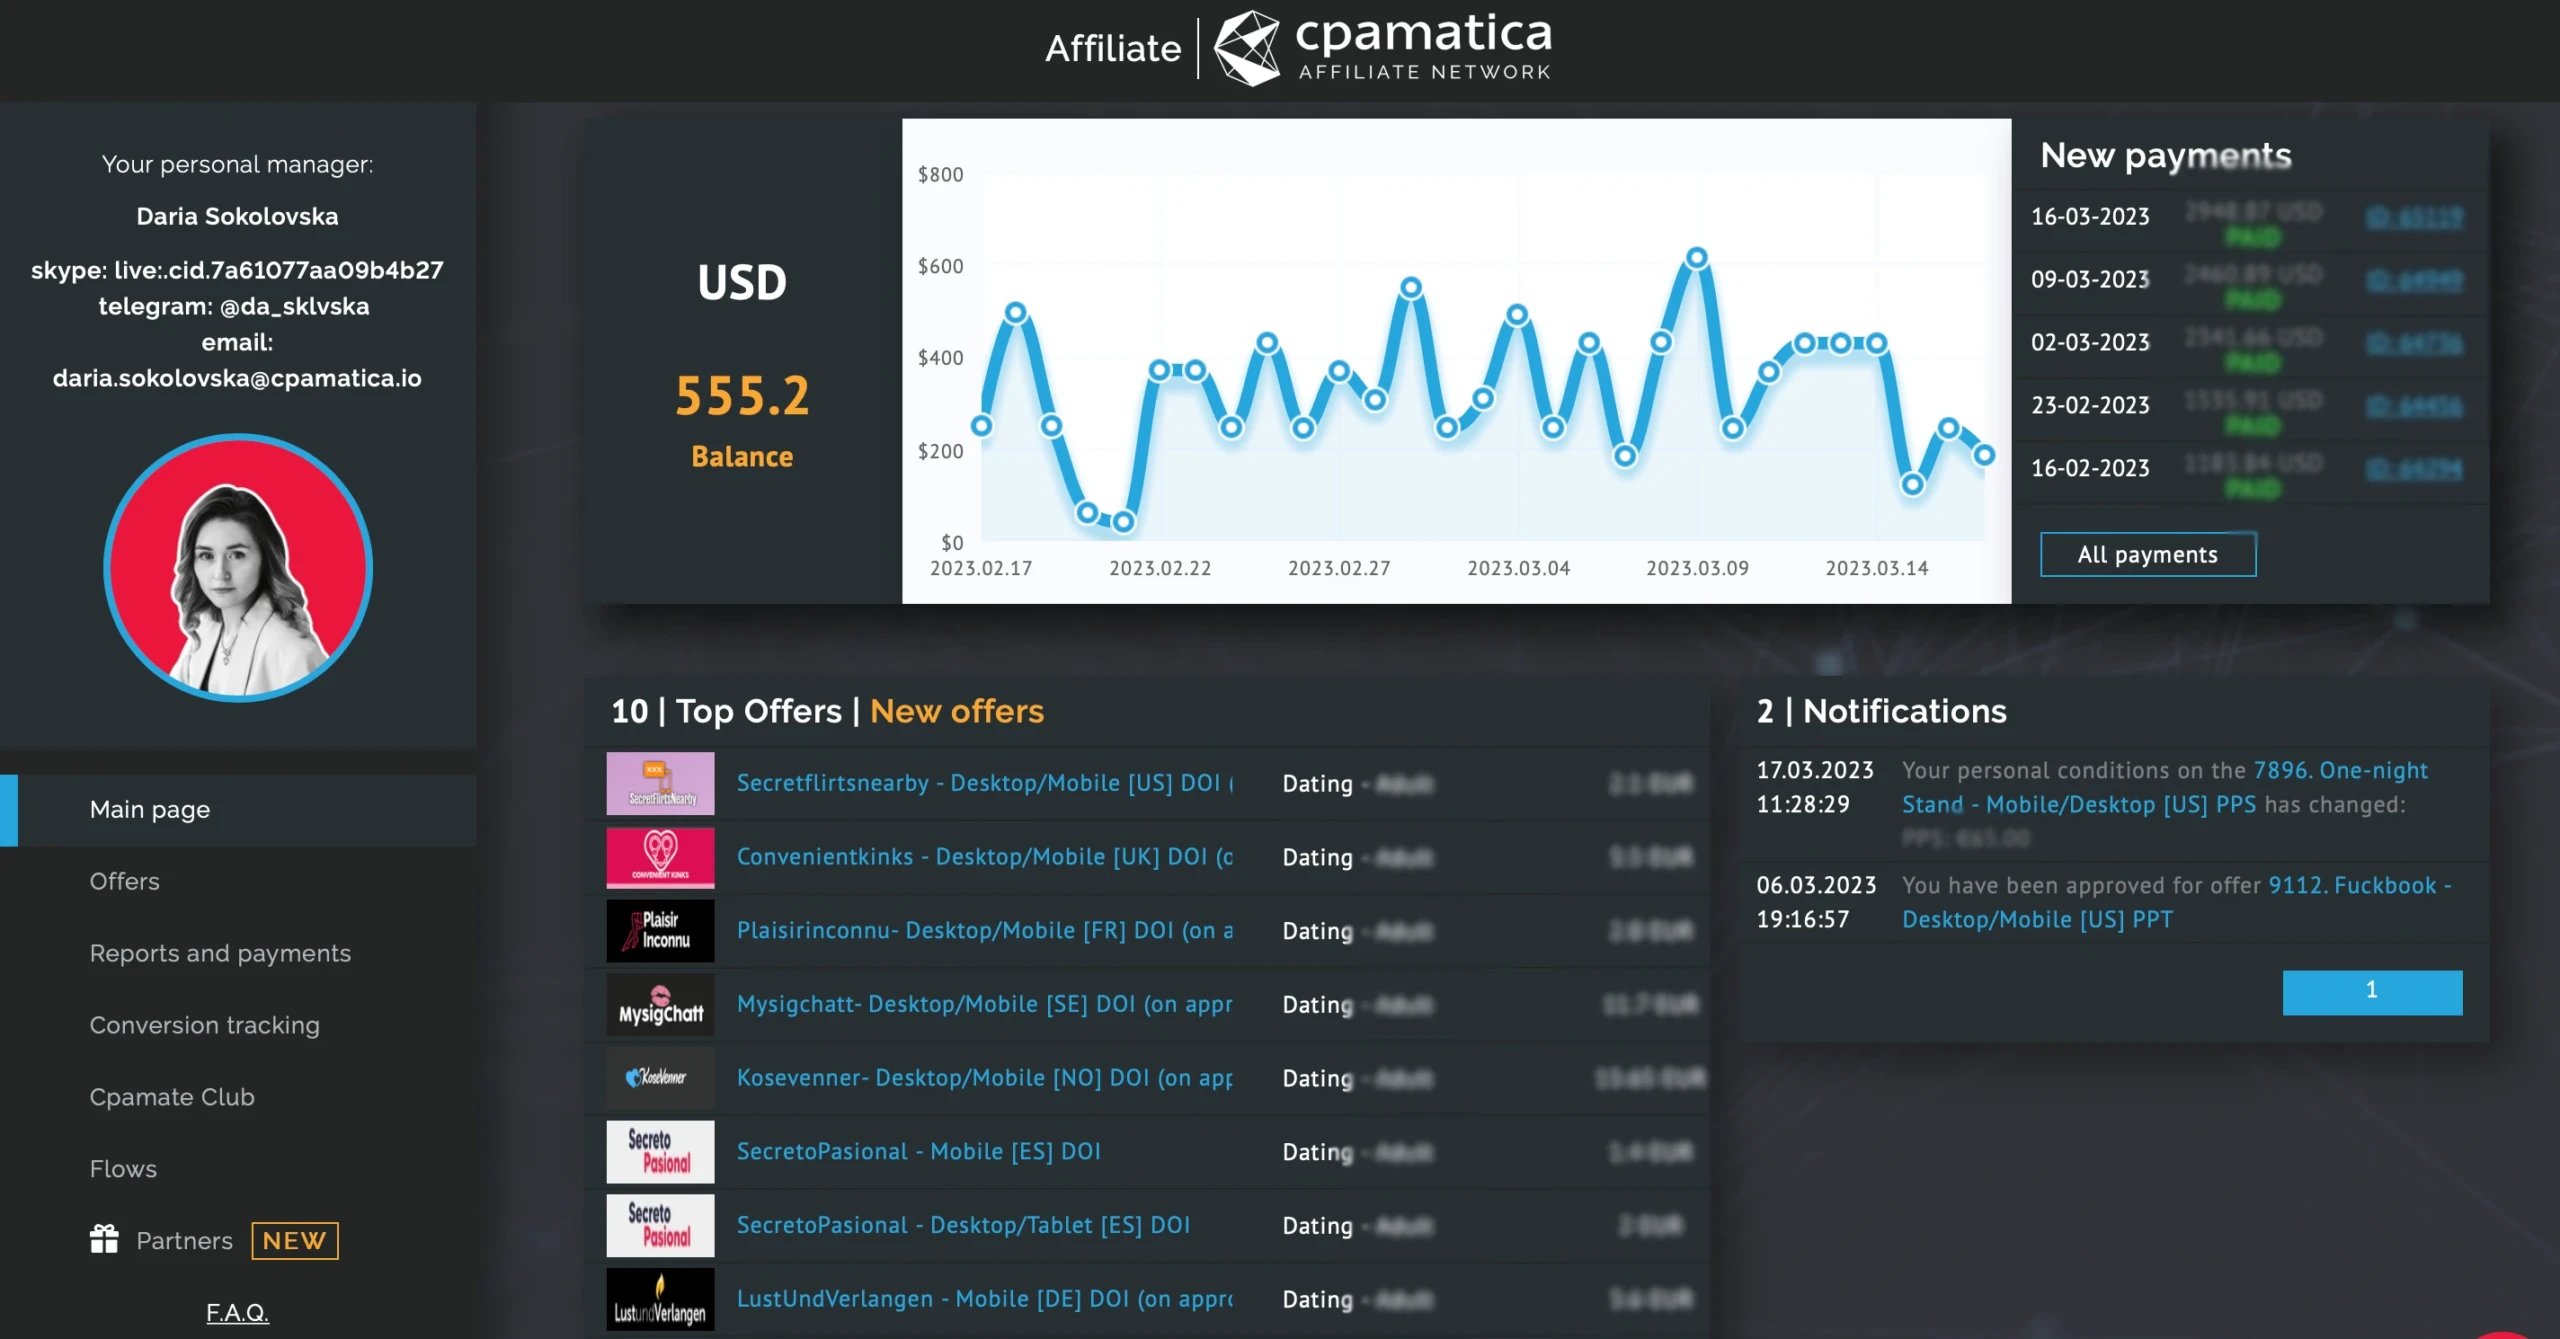Open the Kosevenner offer logo
The height and width of the screenshot is (1339, 2560).
click(x=660, y=1078)
